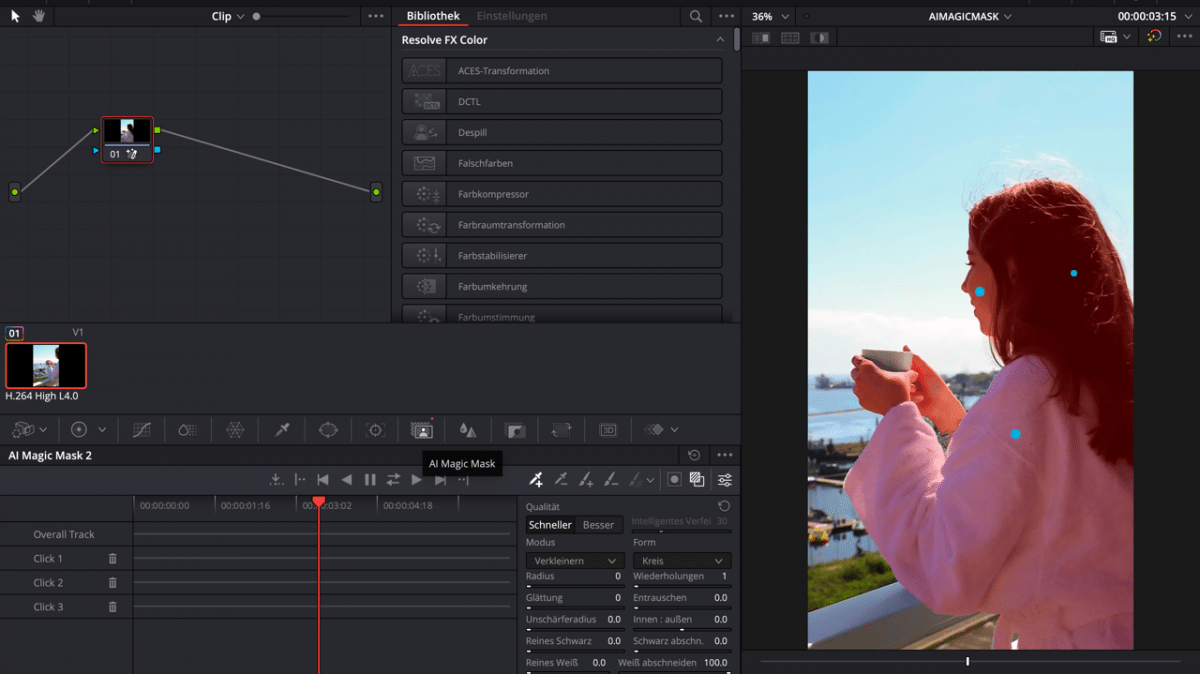Viewport: 1200px width, 674px height.
Task: Open the AI Magic Mask palette icon
Action: click(x=421, y=430)
